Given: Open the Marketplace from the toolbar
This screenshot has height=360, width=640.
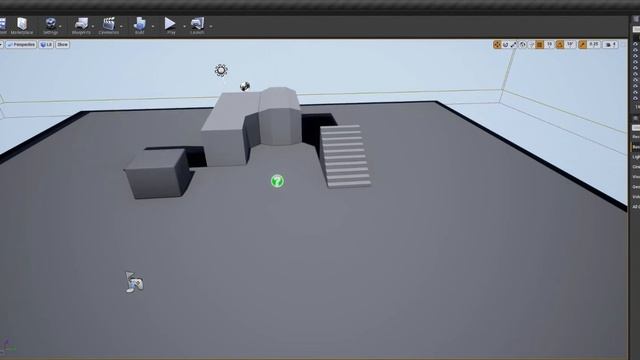Looking at the screenshot, I should point(22,26).
